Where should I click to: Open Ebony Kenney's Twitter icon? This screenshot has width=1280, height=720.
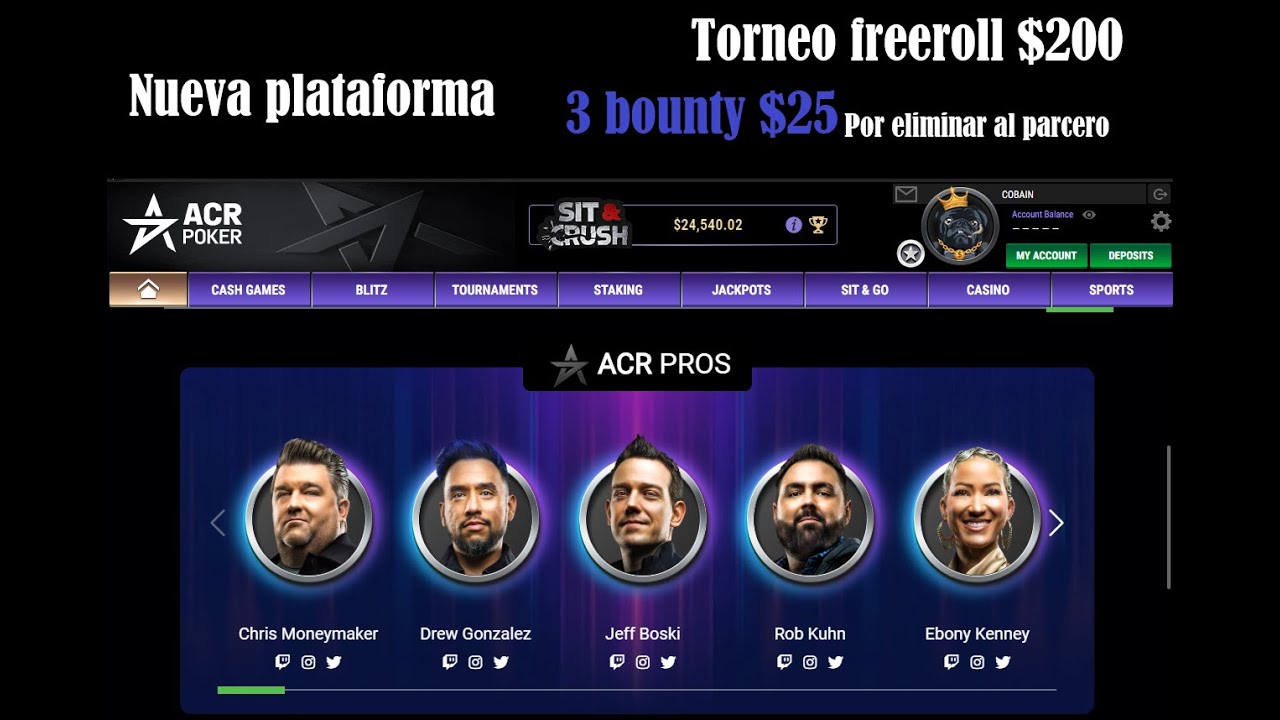[x=1003, y=662]
